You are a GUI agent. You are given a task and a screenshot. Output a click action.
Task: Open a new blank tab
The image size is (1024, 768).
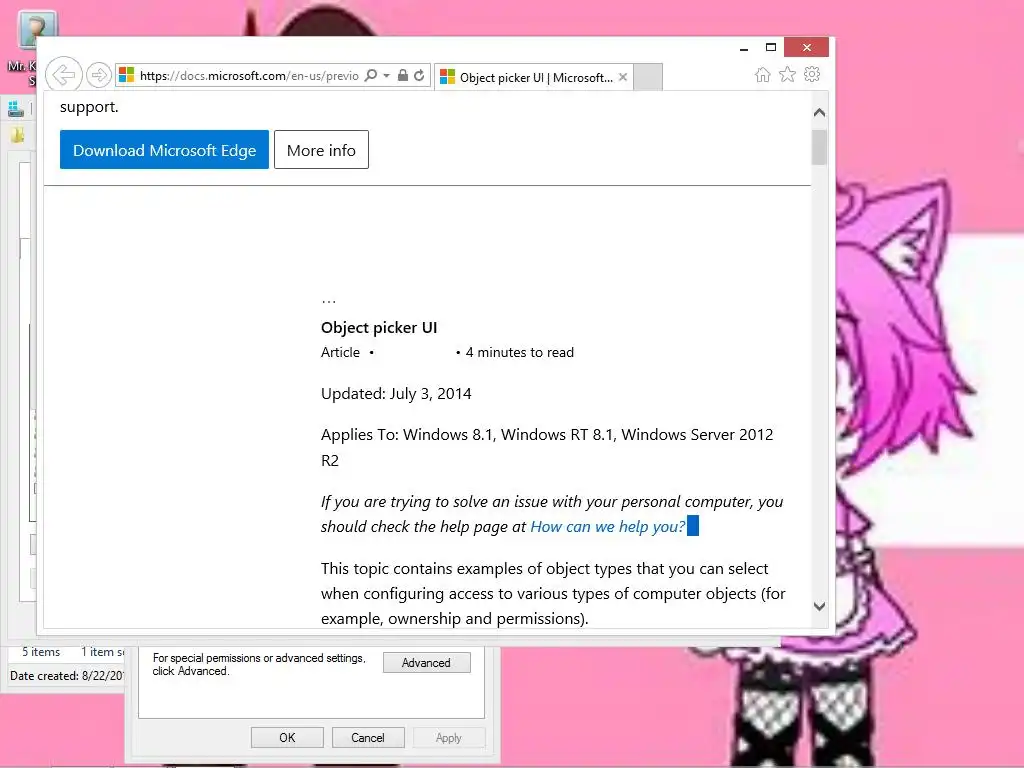(x=648, y=77)
